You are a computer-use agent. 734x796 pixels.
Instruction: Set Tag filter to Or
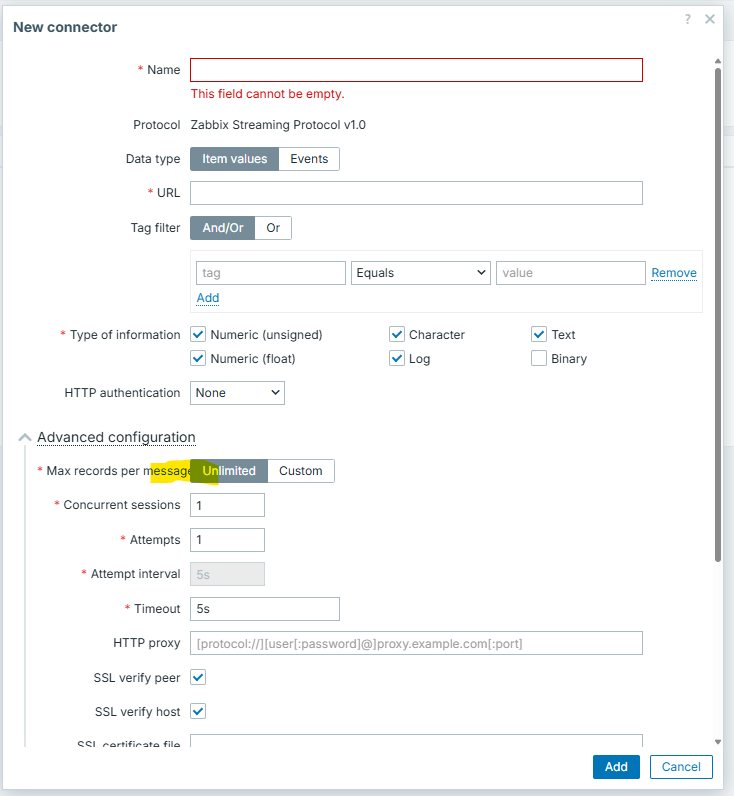pyautogui.click(x=273, y=228)
